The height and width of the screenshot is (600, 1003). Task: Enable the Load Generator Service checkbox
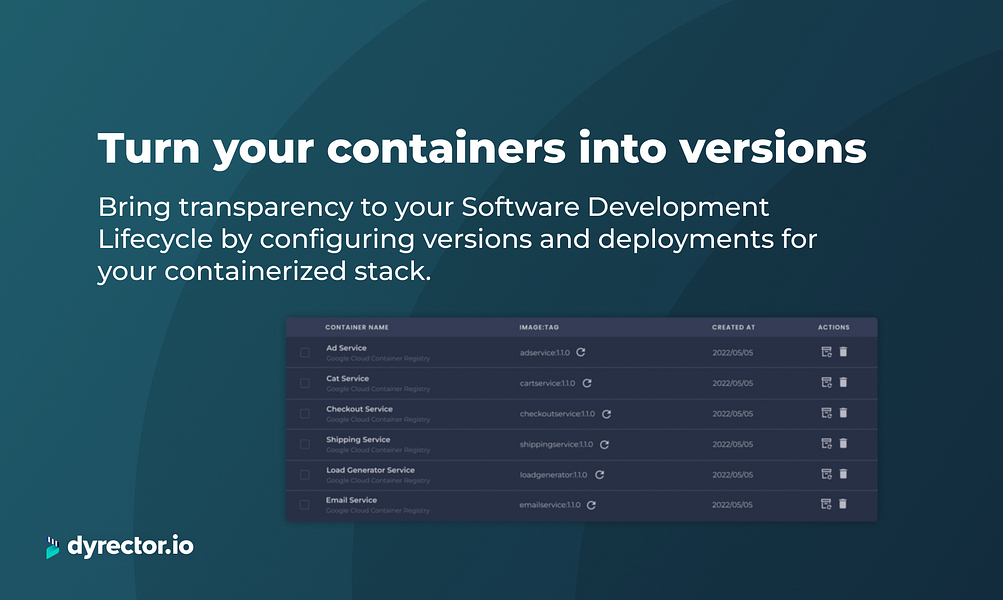tap(304, 475)
